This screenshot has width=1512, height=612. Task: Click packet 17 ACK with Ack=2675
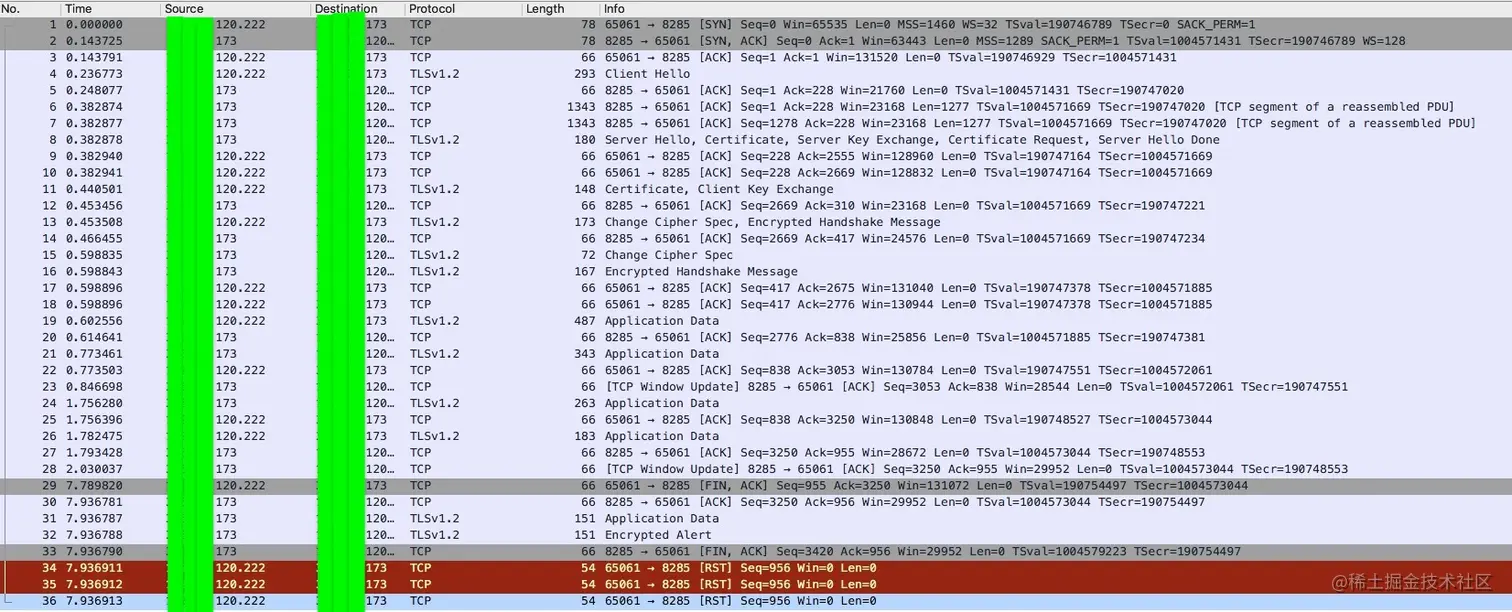point(756,288)
